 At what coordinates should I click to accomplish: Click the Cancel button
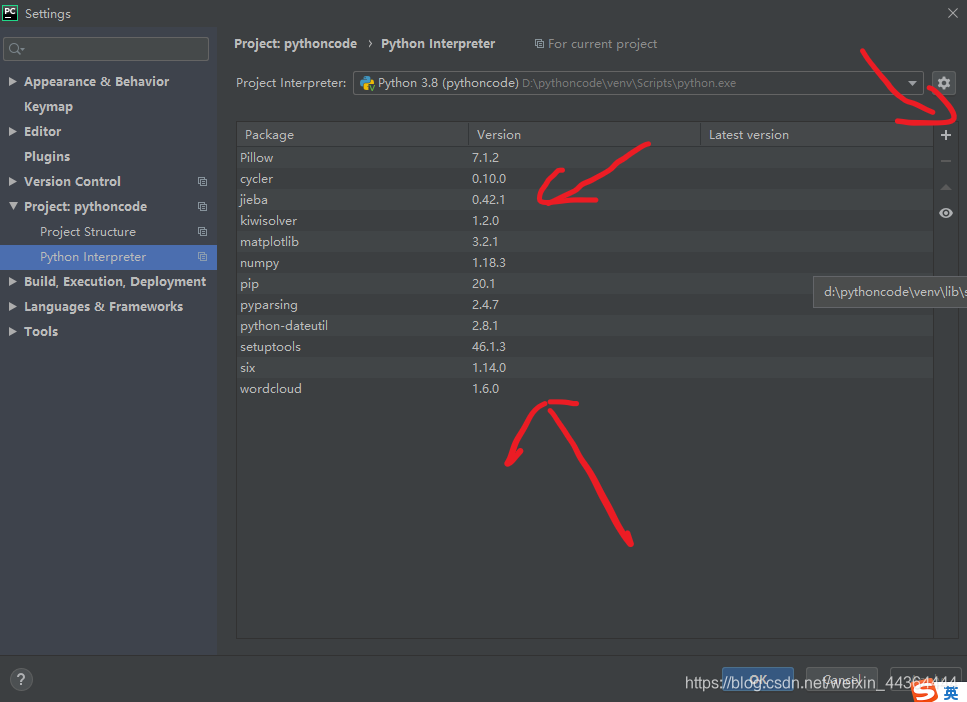(841, 679)
